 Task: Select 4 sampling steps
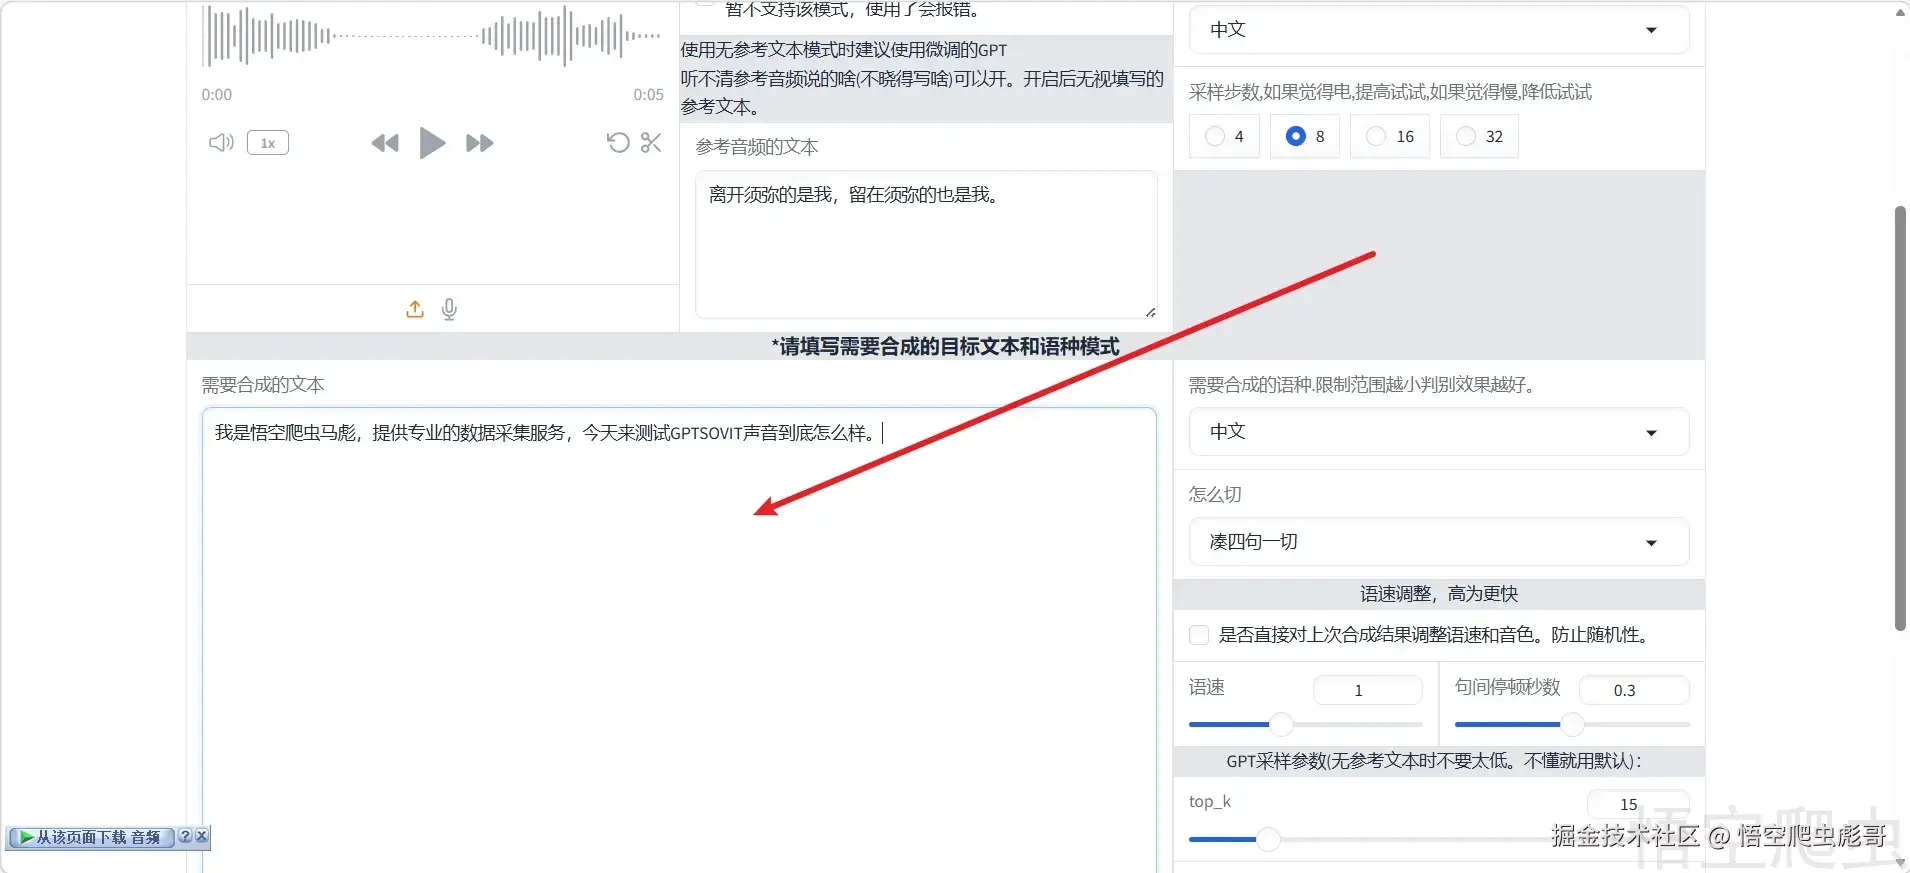pos(1225,136)
